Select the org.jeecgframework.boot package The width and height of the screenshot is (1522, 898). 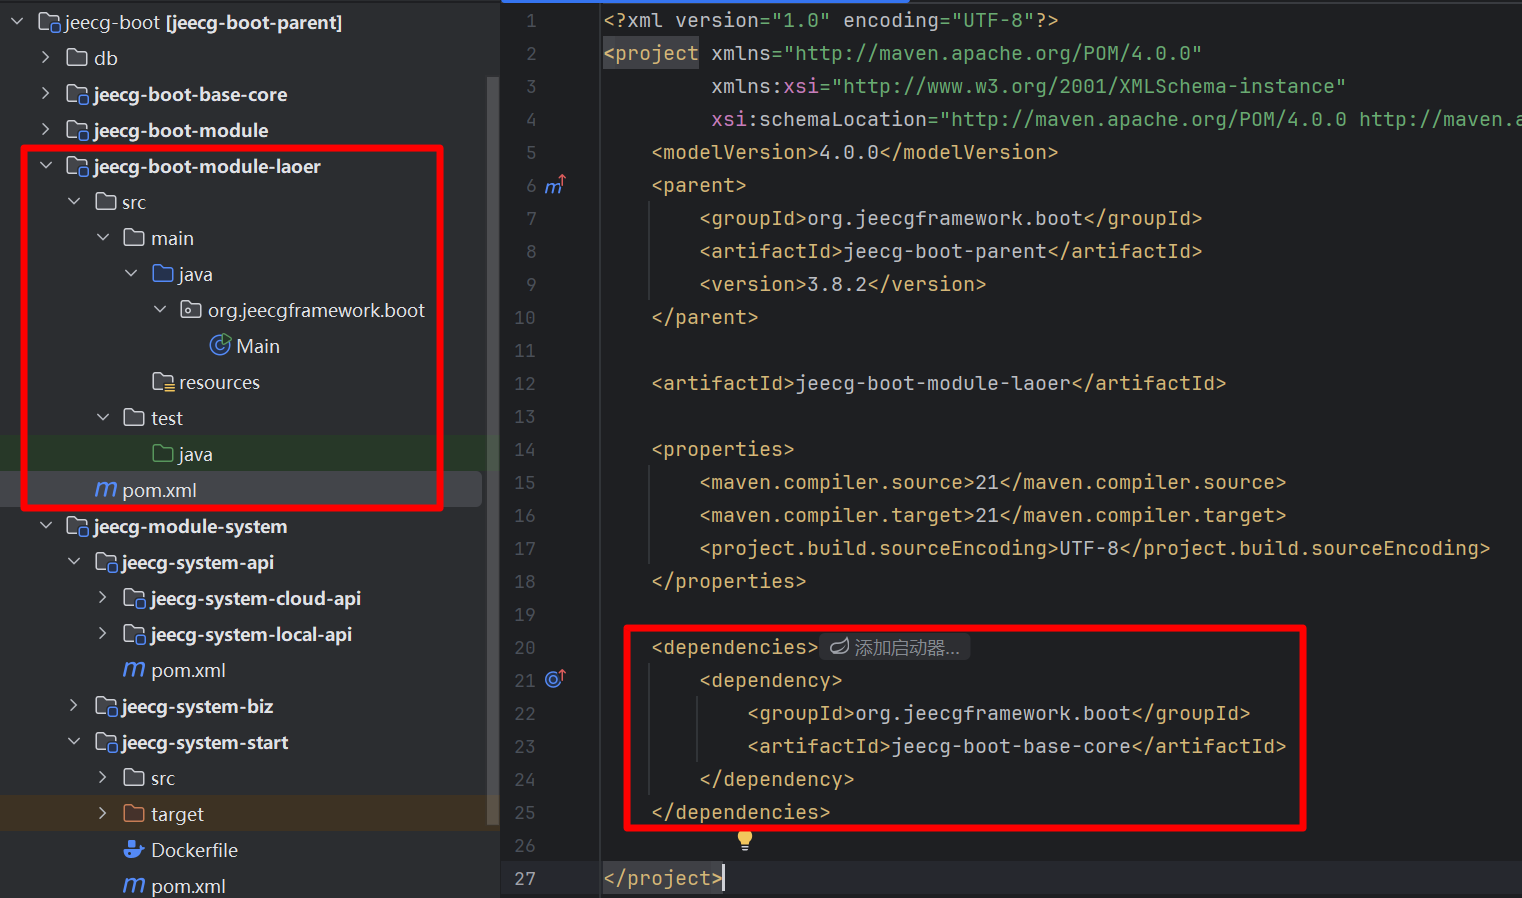pos(316,309)
